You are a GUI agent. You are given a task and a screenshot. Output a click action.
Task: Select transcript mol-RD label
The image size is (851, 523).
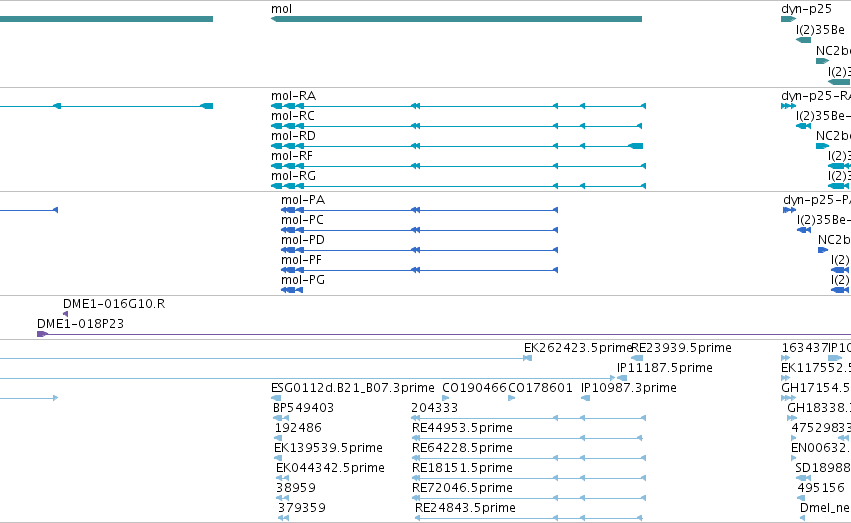[293, 136]
